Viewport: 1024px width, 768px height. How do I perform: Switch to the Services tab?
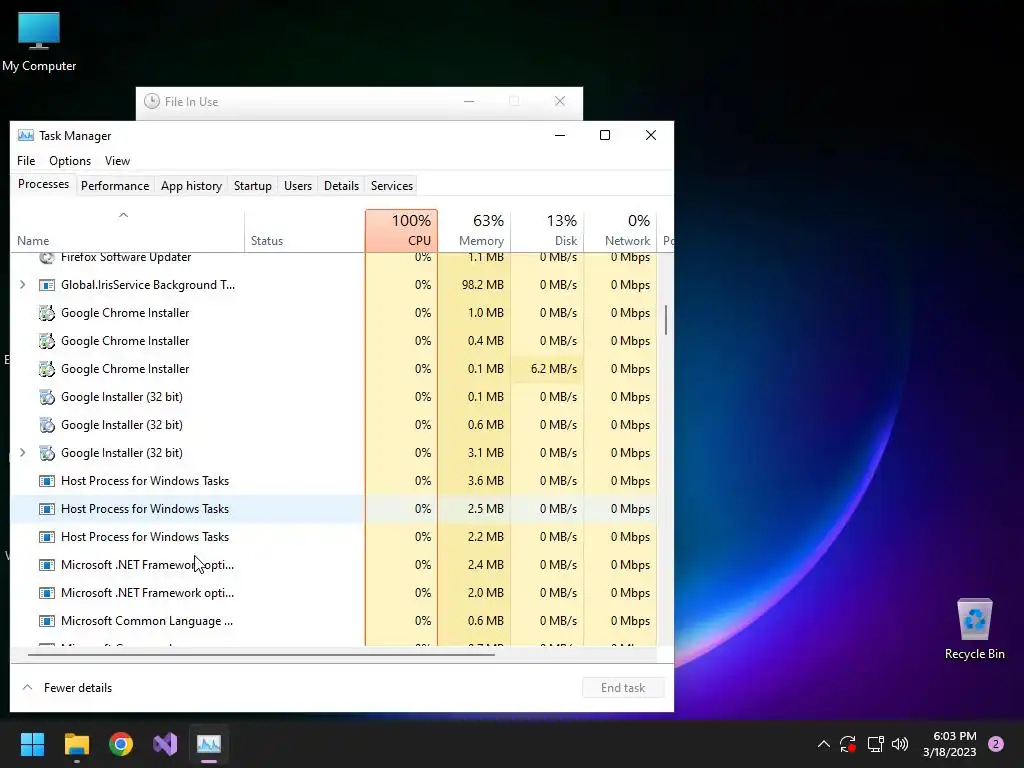tap(392, 185)
